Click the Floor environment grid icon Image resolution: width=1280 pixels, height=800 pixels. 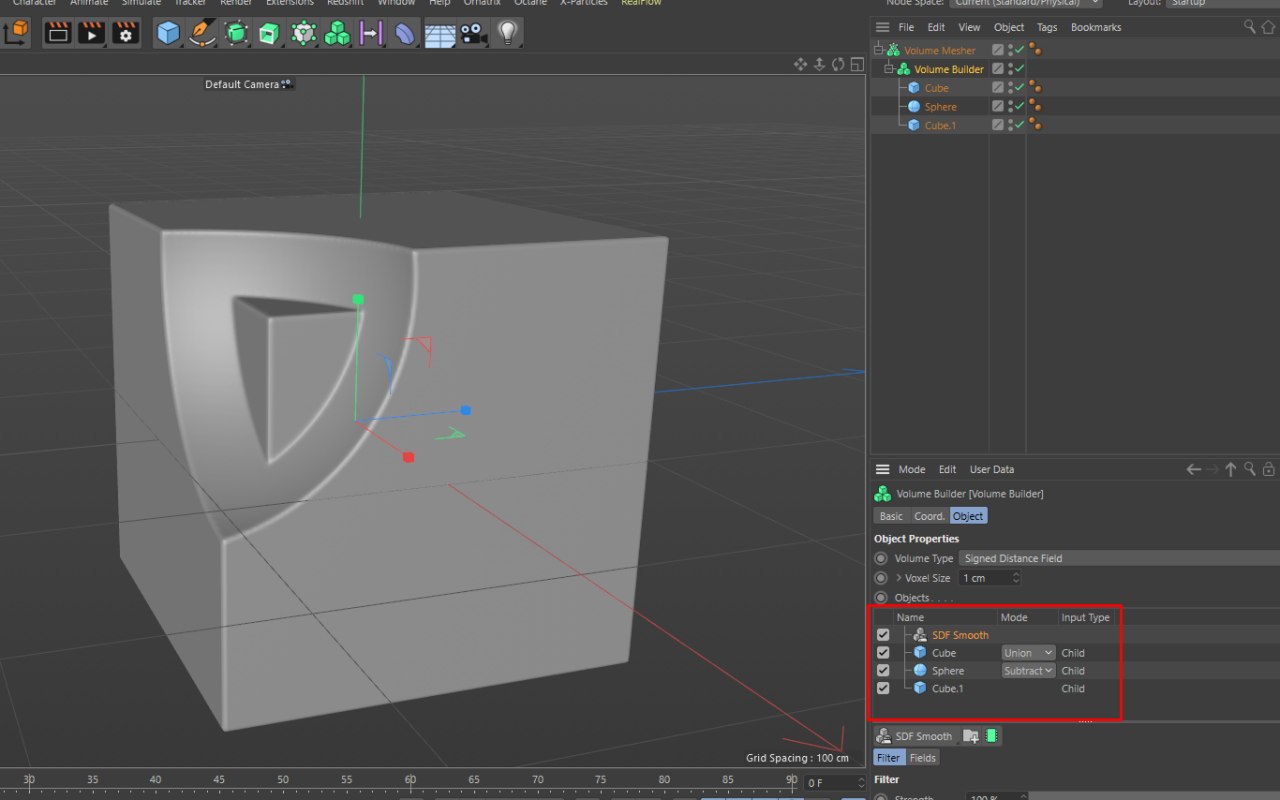[x=440, y=33]
